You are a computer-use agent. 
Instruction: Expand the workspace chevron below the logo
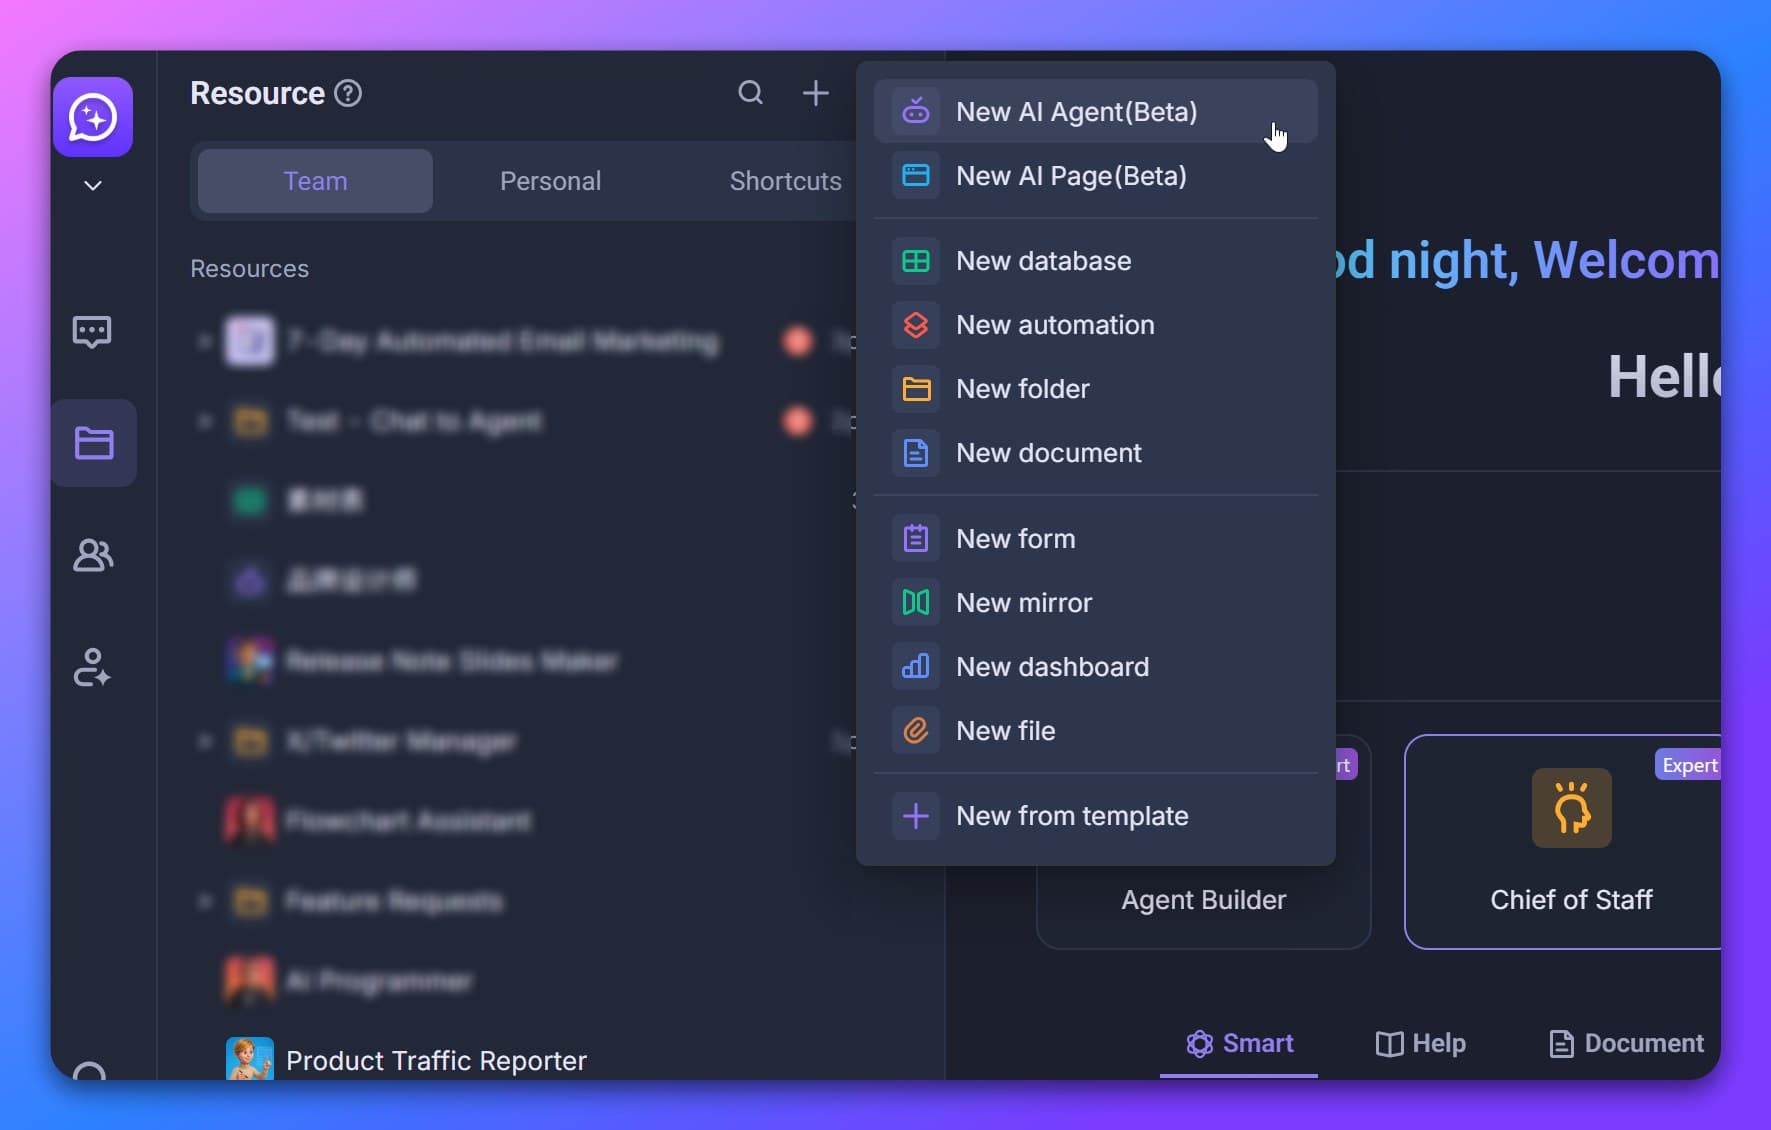93,186
